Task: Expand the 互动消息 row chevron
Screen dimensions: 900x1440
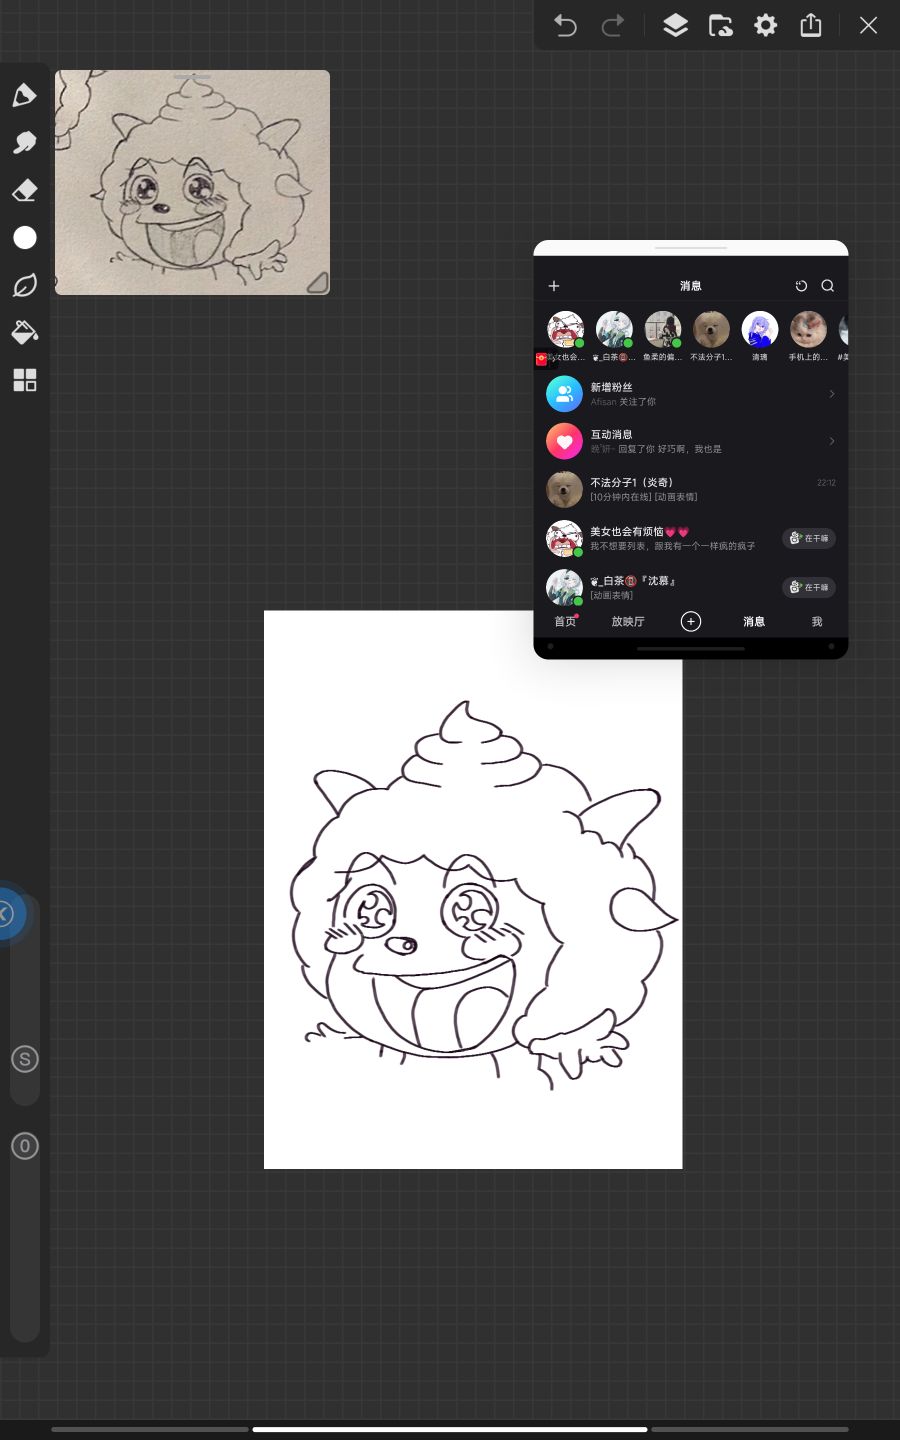Action: 832,441
